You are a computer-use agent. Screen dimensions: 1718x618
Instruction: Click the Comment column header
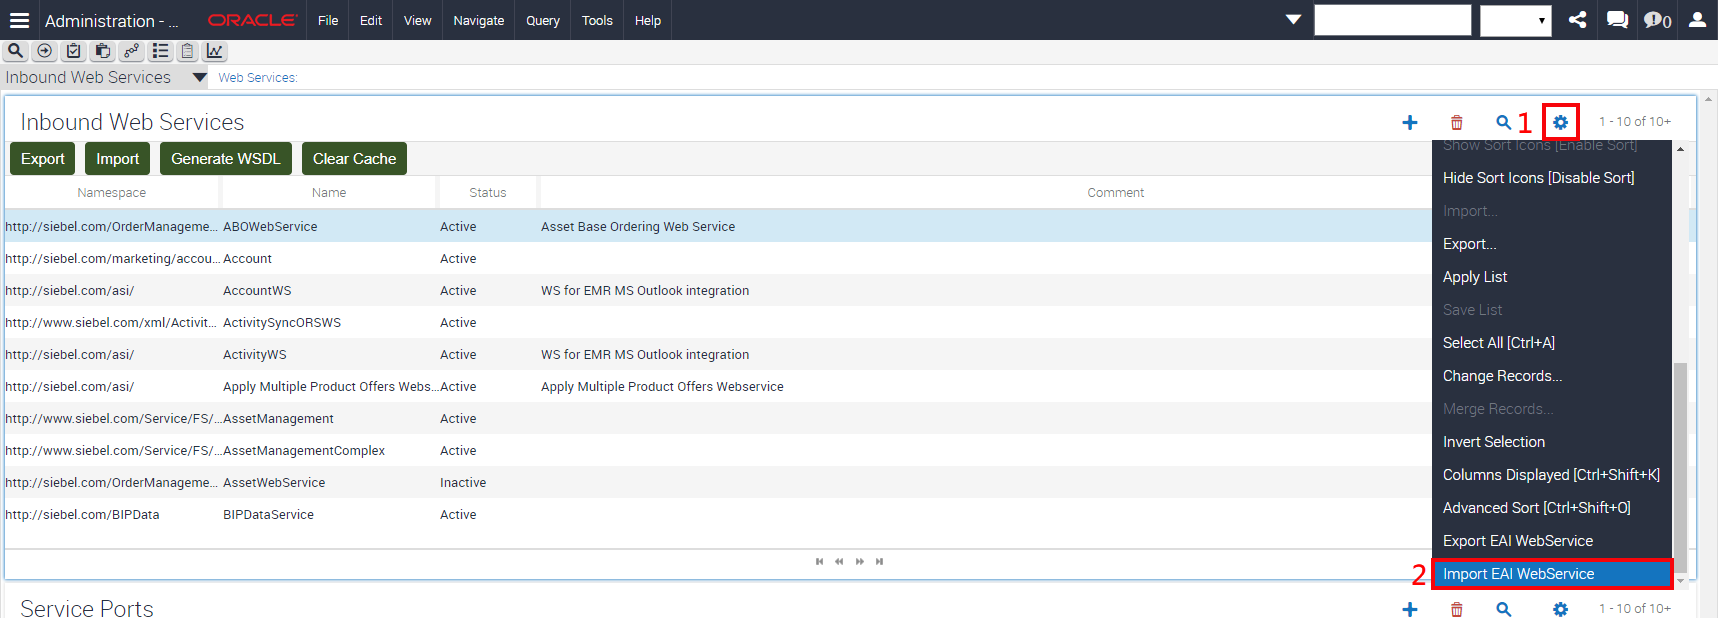pos(1116,193)
